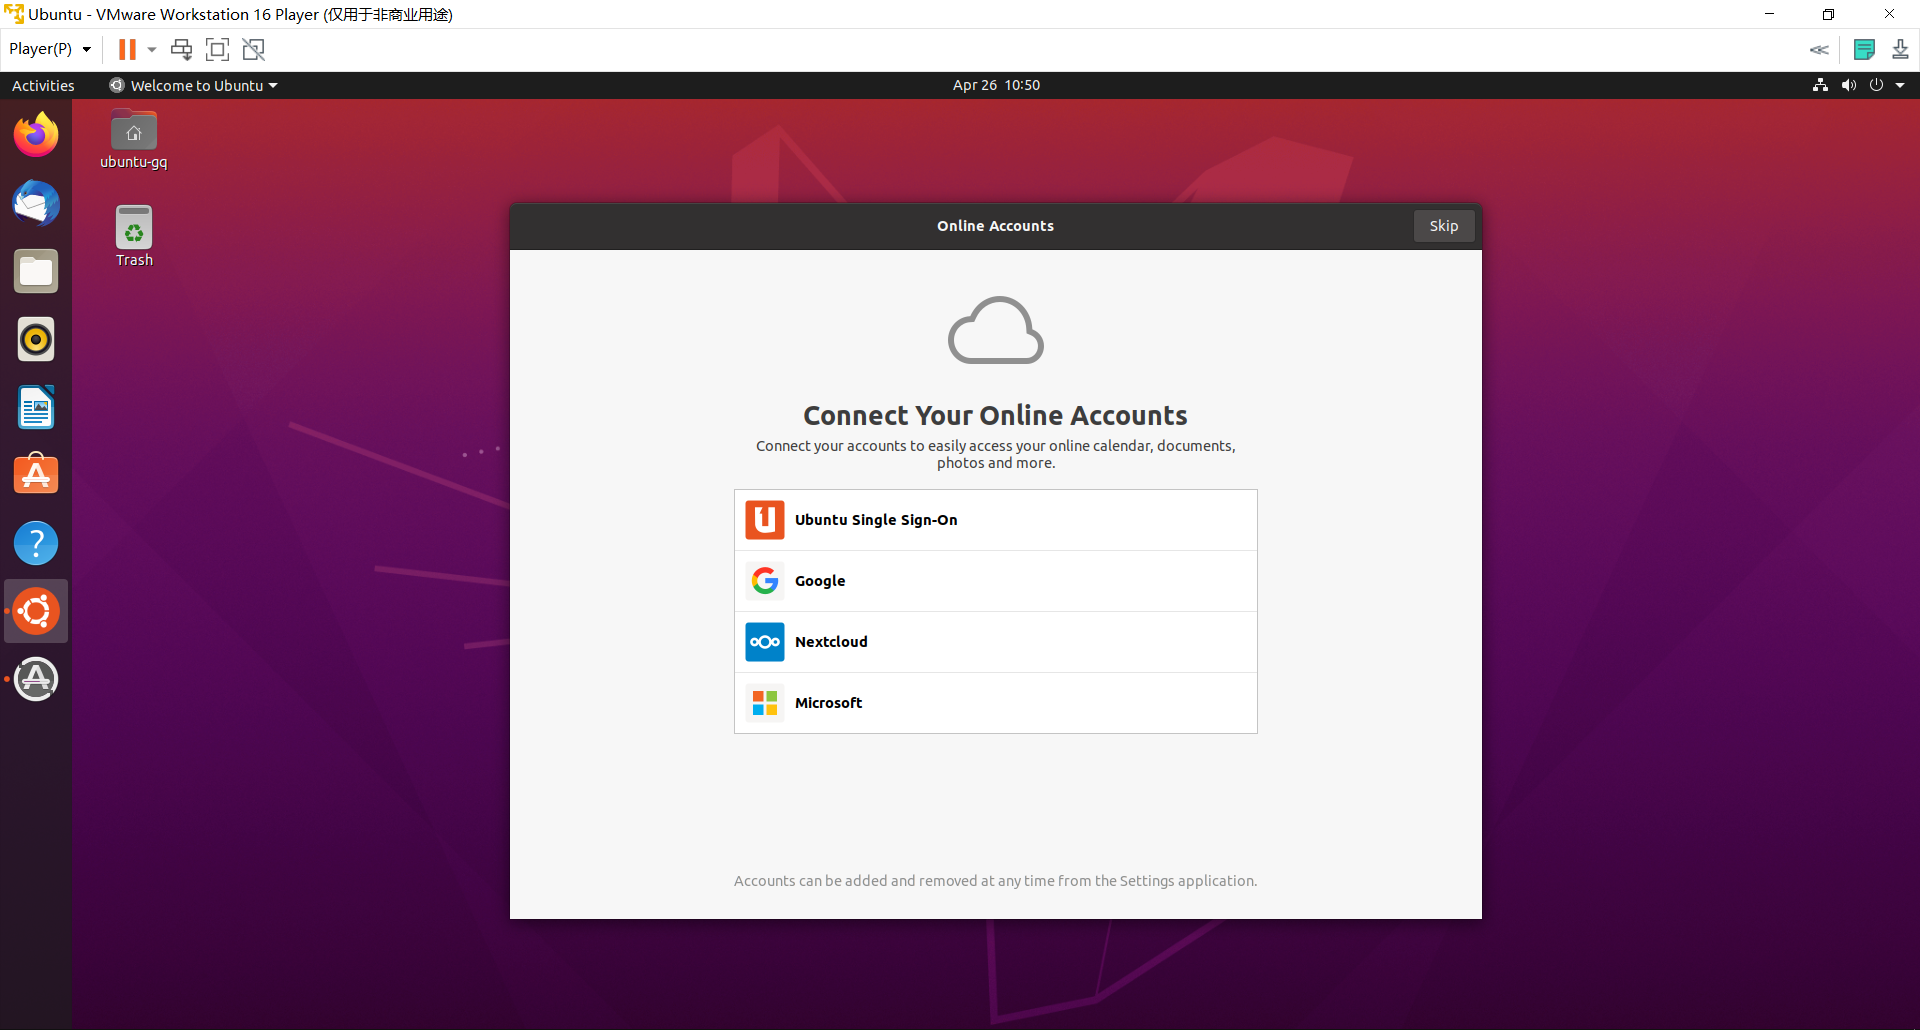The image size is (1920, 1030).
Task: Click the VMware notes icon in toolbar
Action: tap(1864, 49)
